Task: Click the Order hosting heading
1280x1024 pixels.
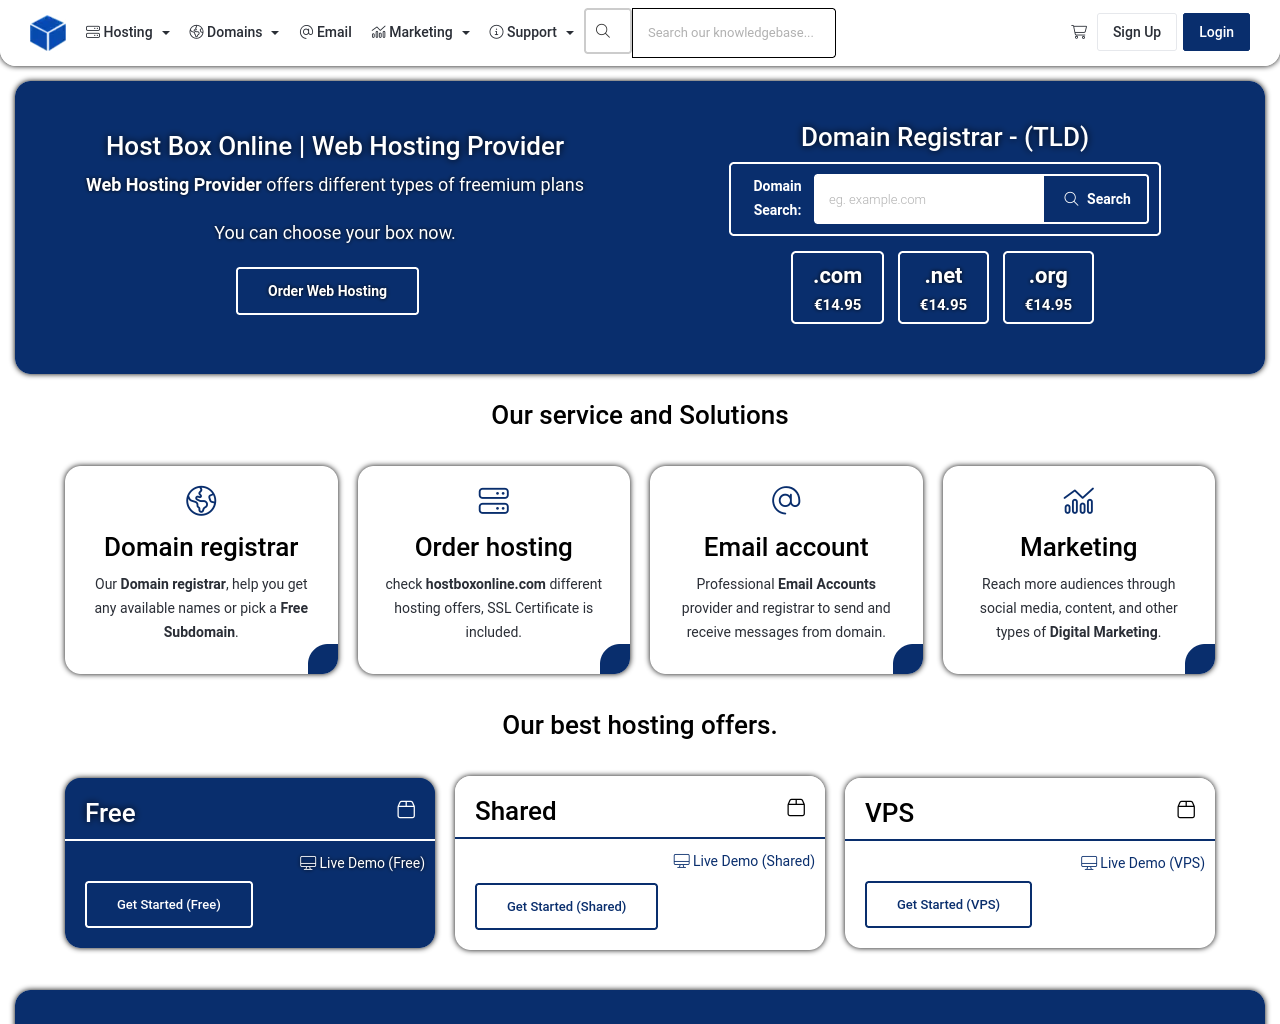Action: 494,547
